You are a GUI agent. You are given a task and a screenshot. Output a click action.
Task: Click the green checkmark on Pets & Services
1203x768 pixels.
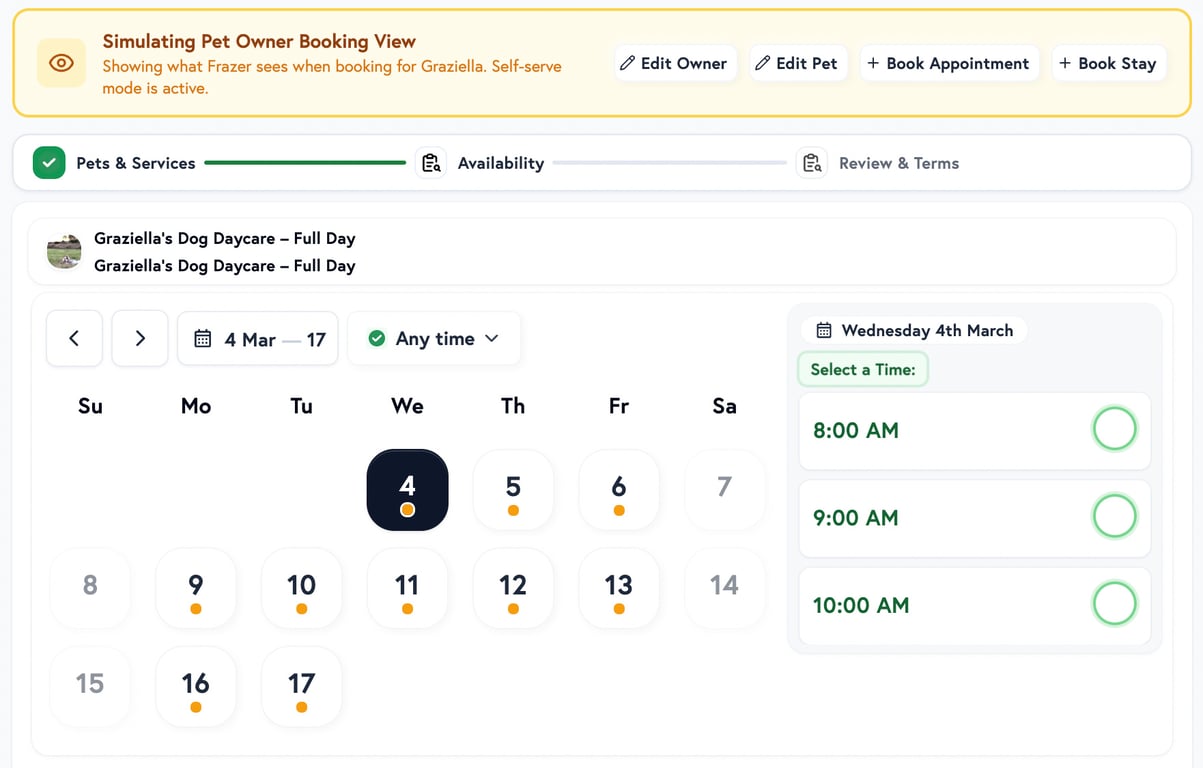(x=48, y=162)
